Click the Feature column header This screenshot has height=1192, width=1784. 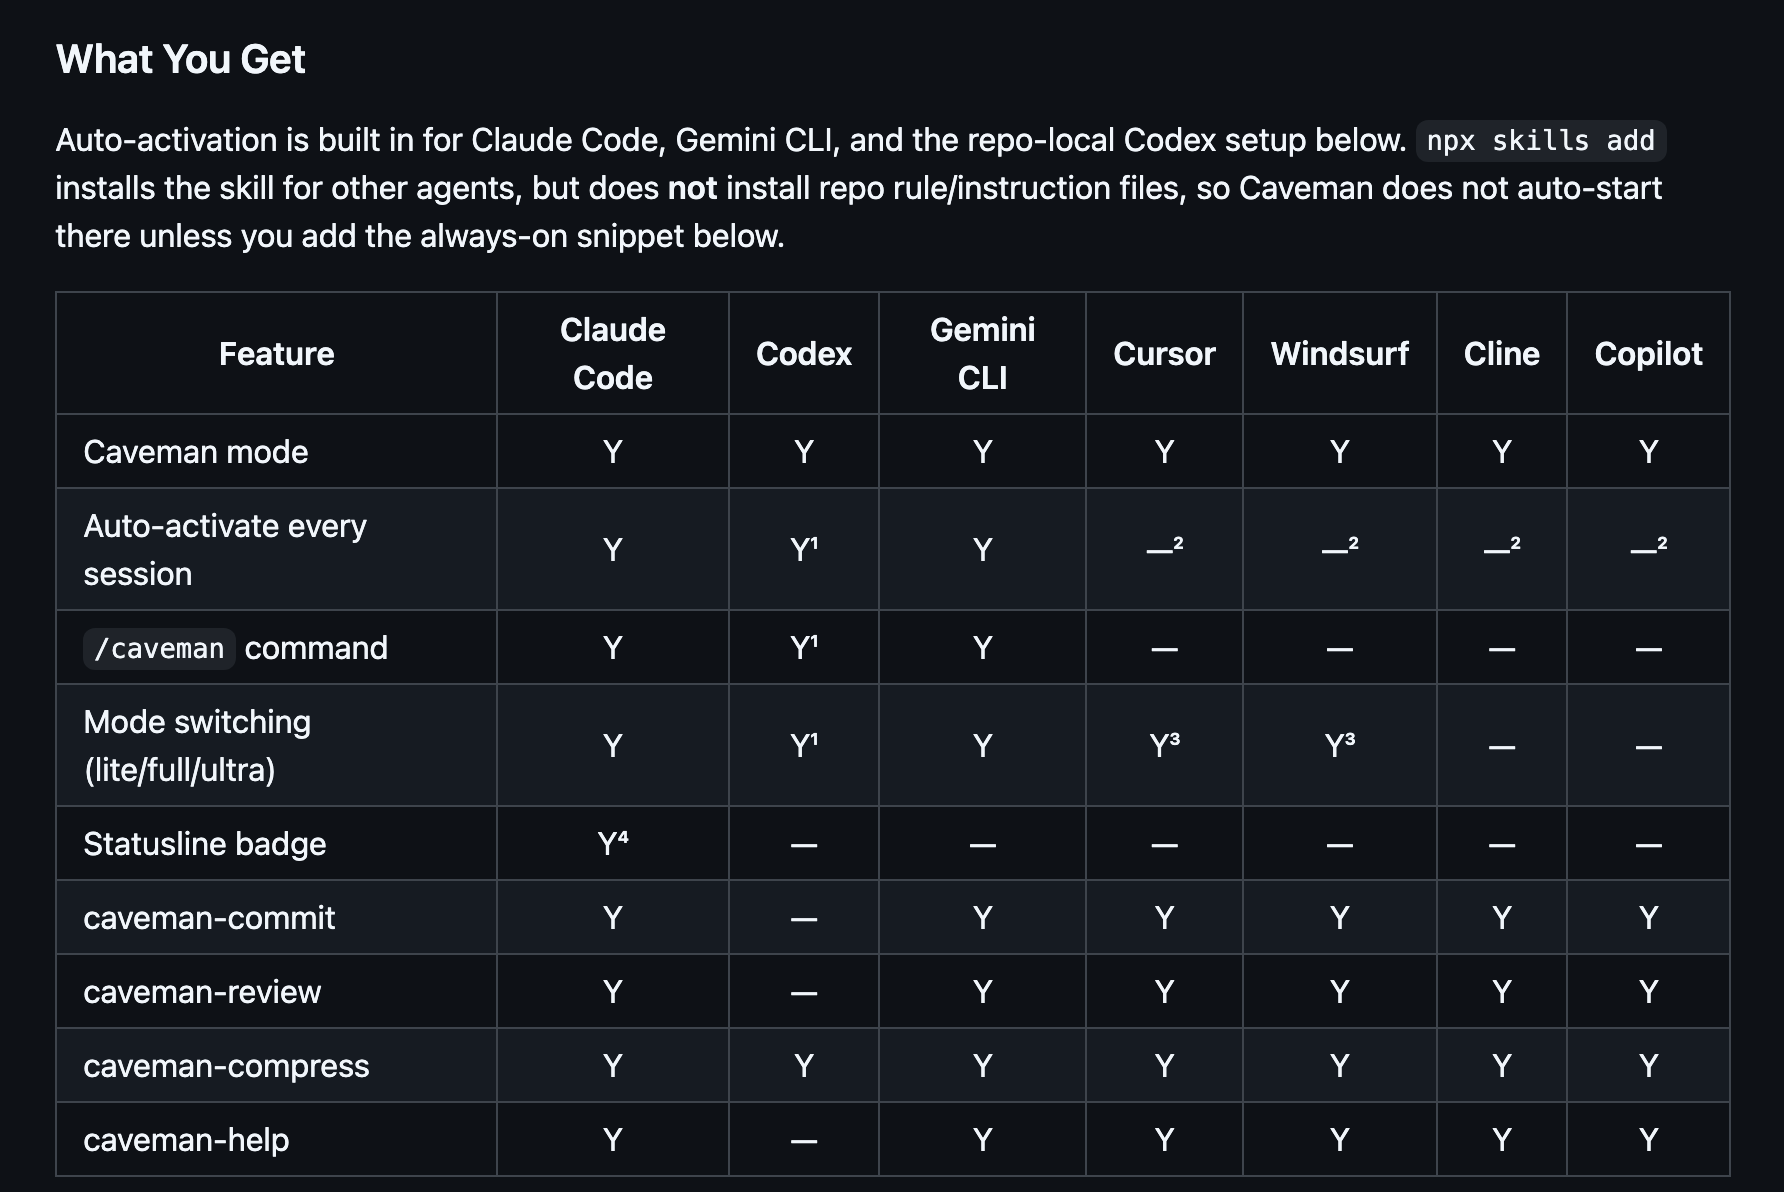277,354
